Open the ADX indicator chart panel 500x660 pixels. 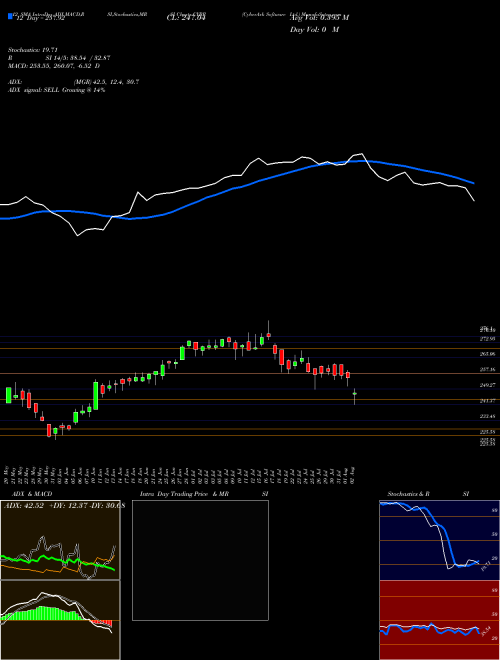[x=60, y=540]
